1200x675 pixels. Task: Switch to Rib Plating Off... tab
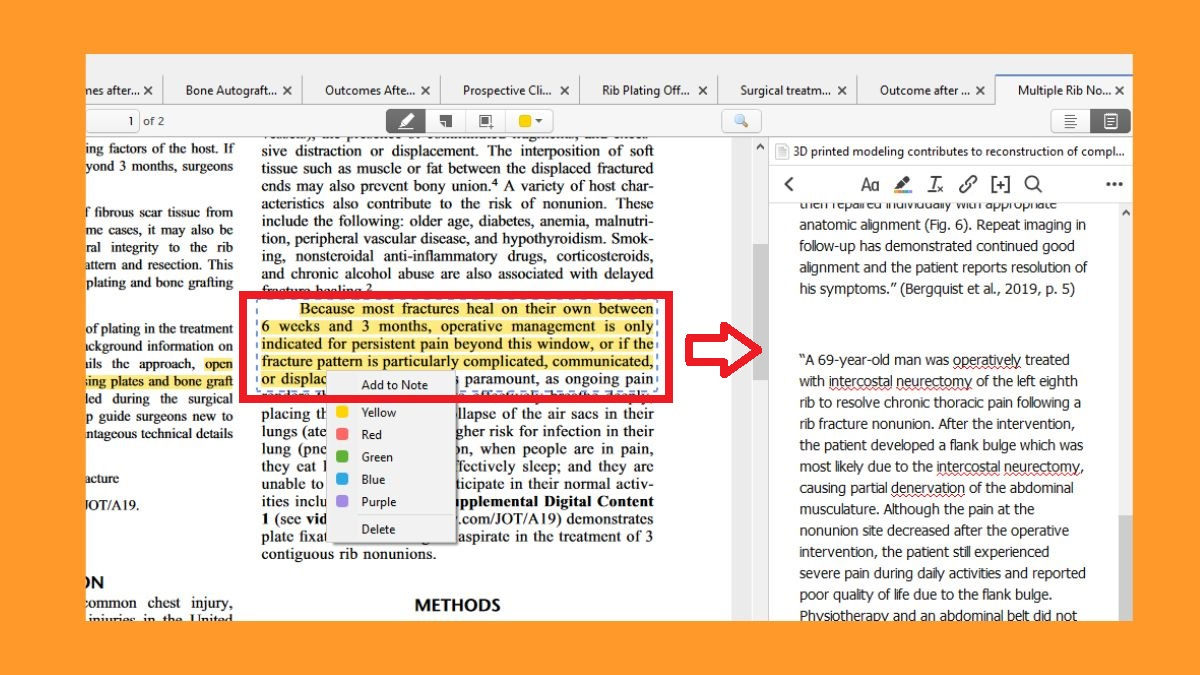[x=646, y=90]
